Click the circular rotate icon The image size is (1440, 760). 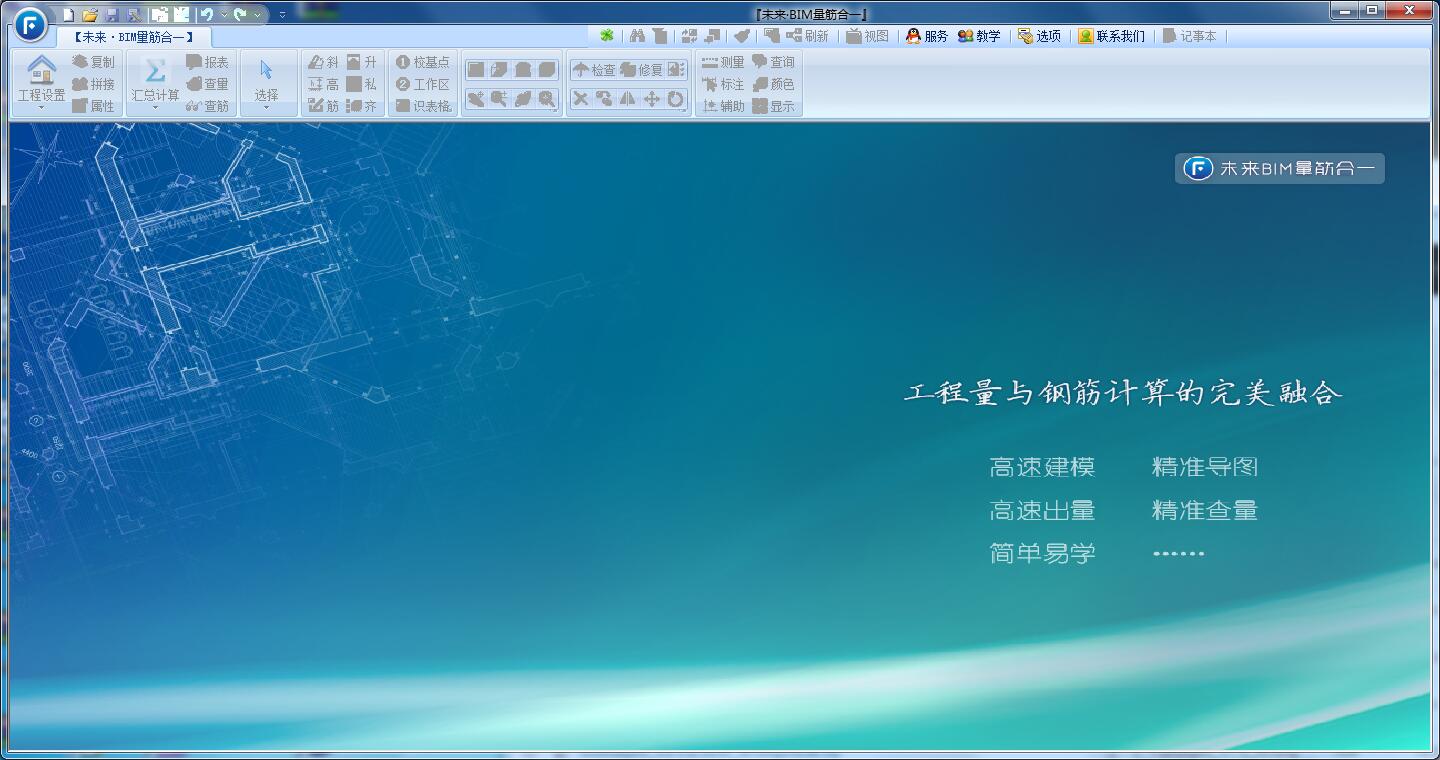coord(676,98)
